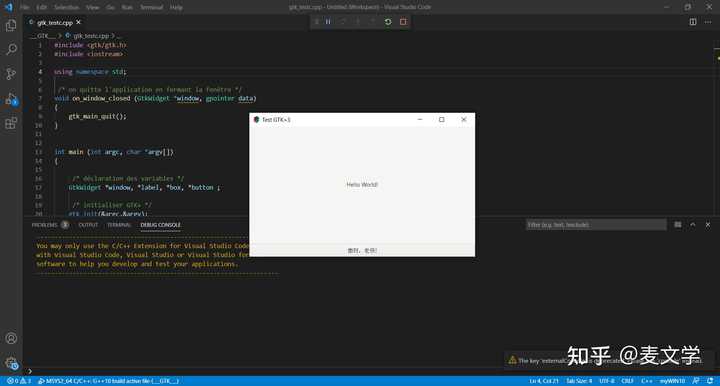
Task: Click the Visual Studio Code logo in title bar
Action: pyautogui.click(x=9, y=7)
